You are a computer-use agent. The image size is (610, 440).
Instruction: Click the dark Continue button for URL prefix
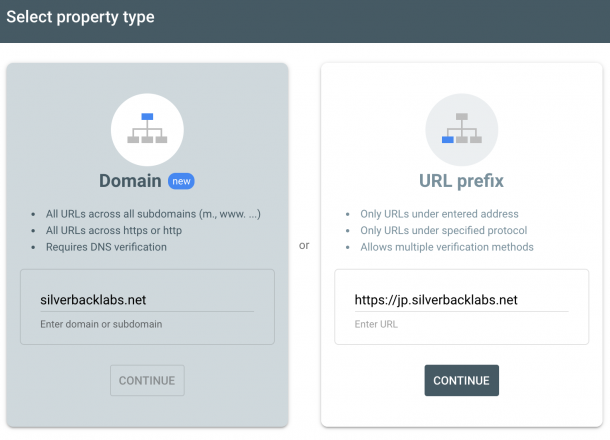[x=461, y=380]
